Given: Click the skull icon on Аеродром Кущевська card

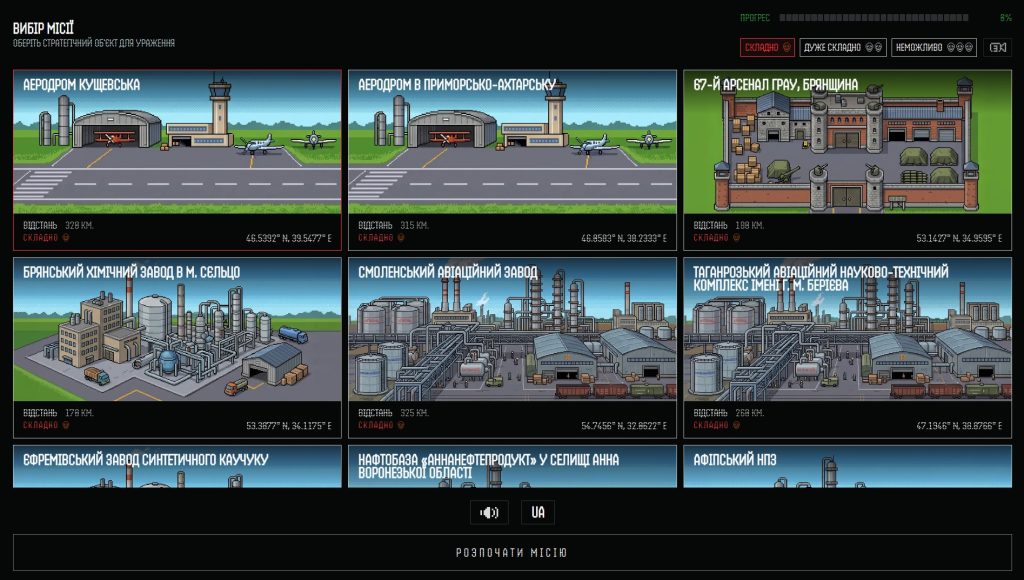Looking at the screenshot, I should (65, 238).
